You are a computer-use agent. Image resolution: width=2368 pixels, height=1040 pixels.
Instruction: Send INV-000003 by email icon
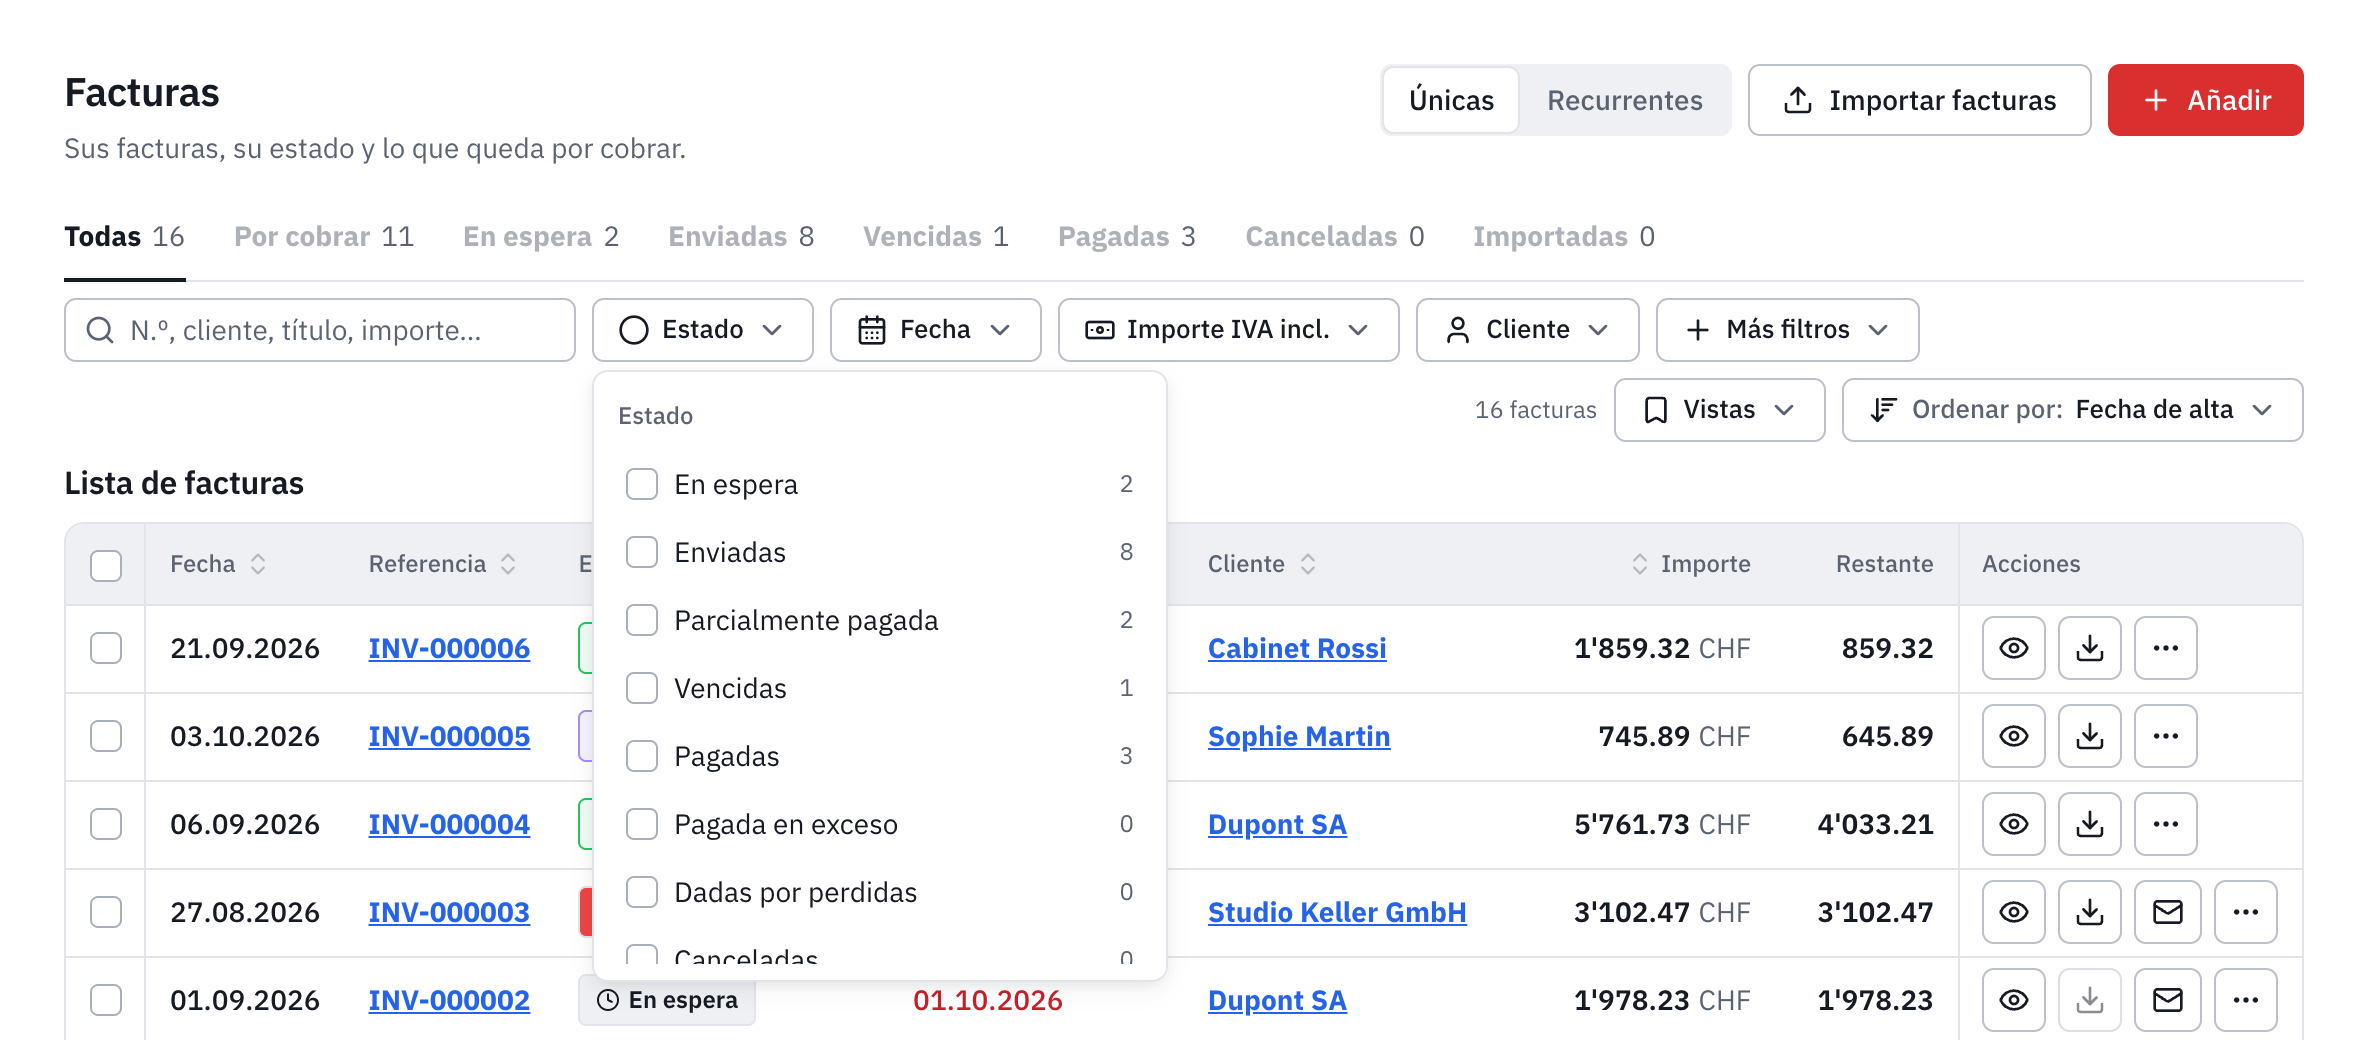(x=2167, y=912)
